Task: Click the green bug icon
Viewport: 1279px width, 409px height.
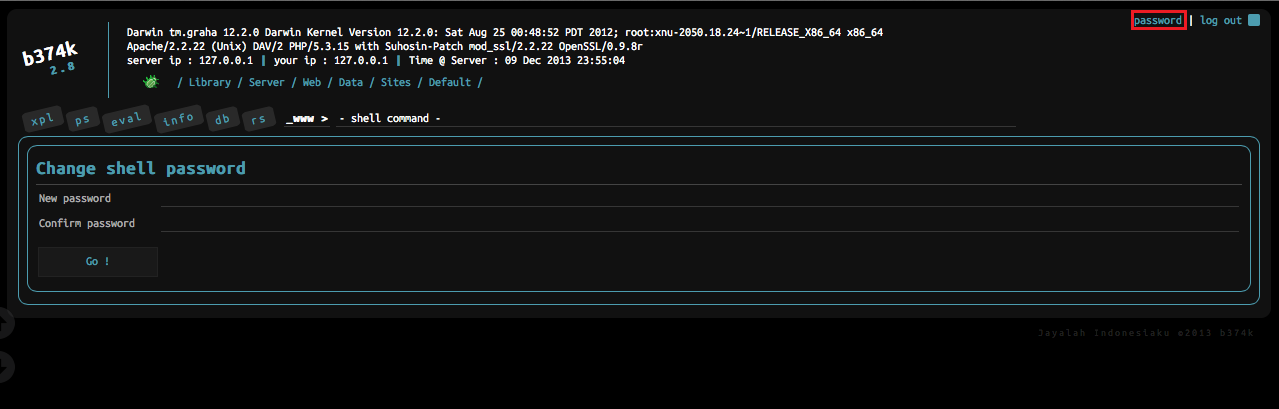Action: click(150, 82)
